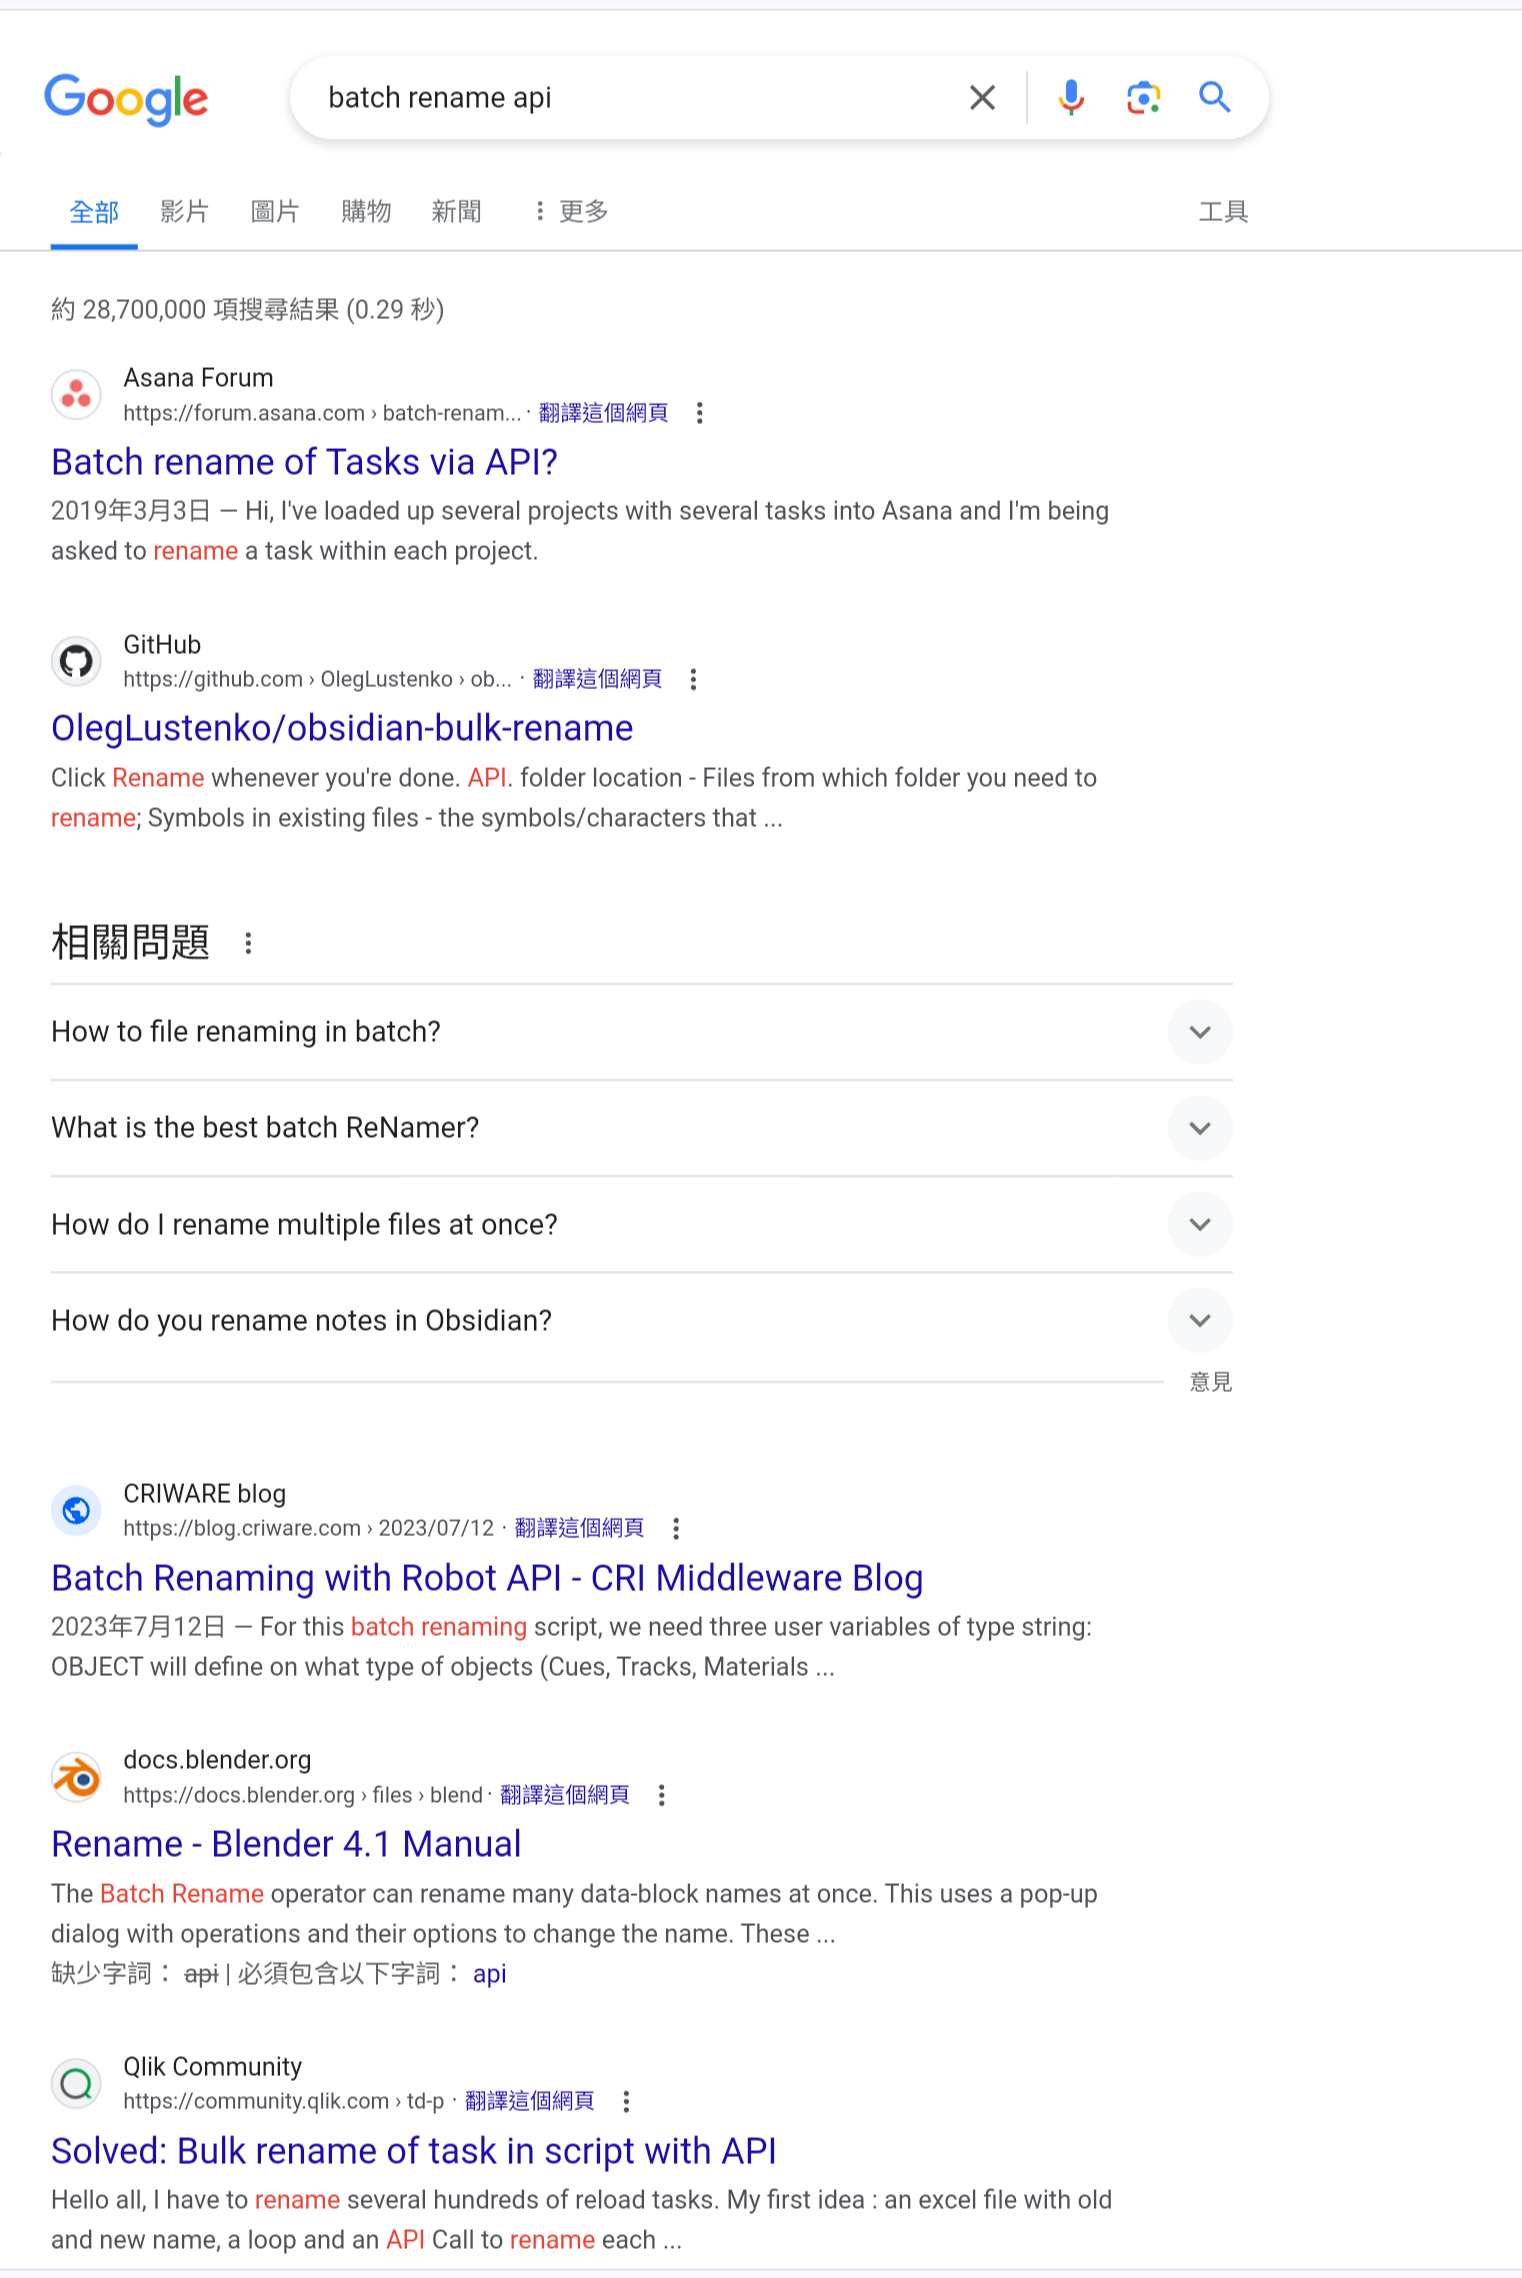Clear the search query with the X icon

click(x=982, y=98)
